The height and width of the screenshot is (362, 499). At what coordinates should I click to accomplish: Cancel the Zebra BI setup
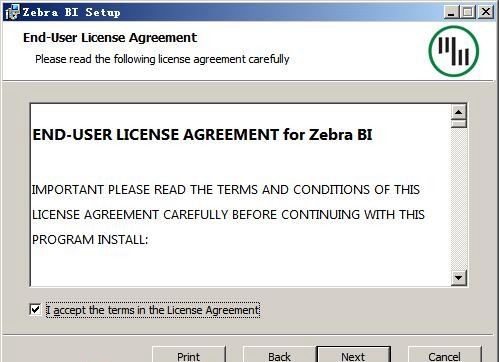point(445,355)
